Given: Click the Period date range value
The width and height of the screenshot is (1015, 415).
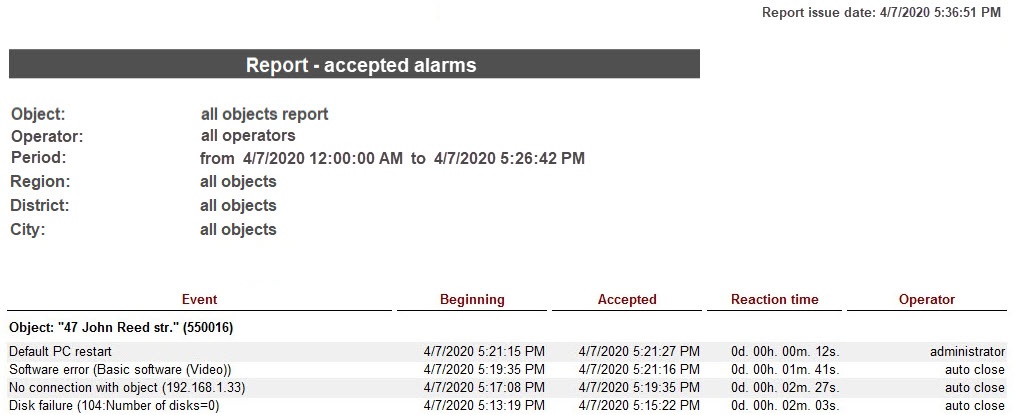Looking at the screenshot, I should [x=392, y=158].
